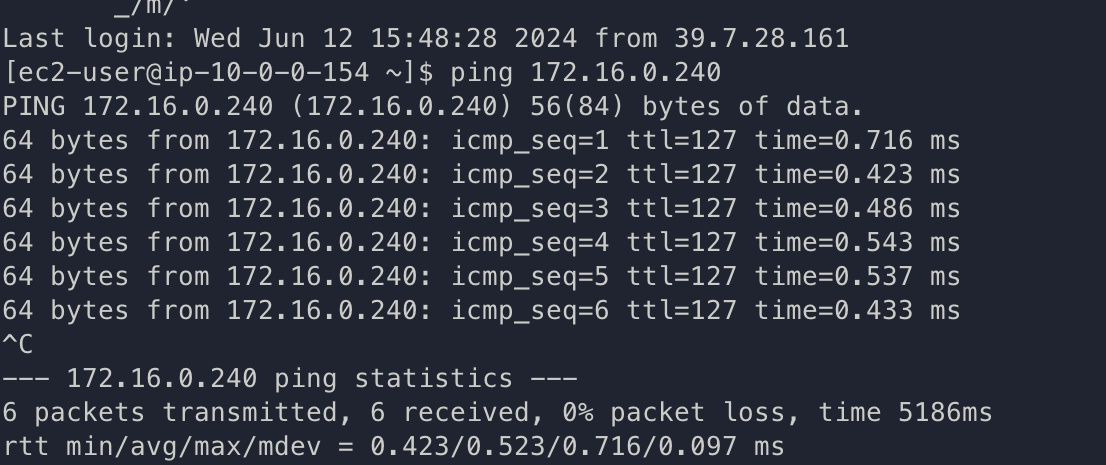Screen dimensions: 1106x465
Task: Click the icmp_seq=6 reply text
Action: [x=530, y=311]
